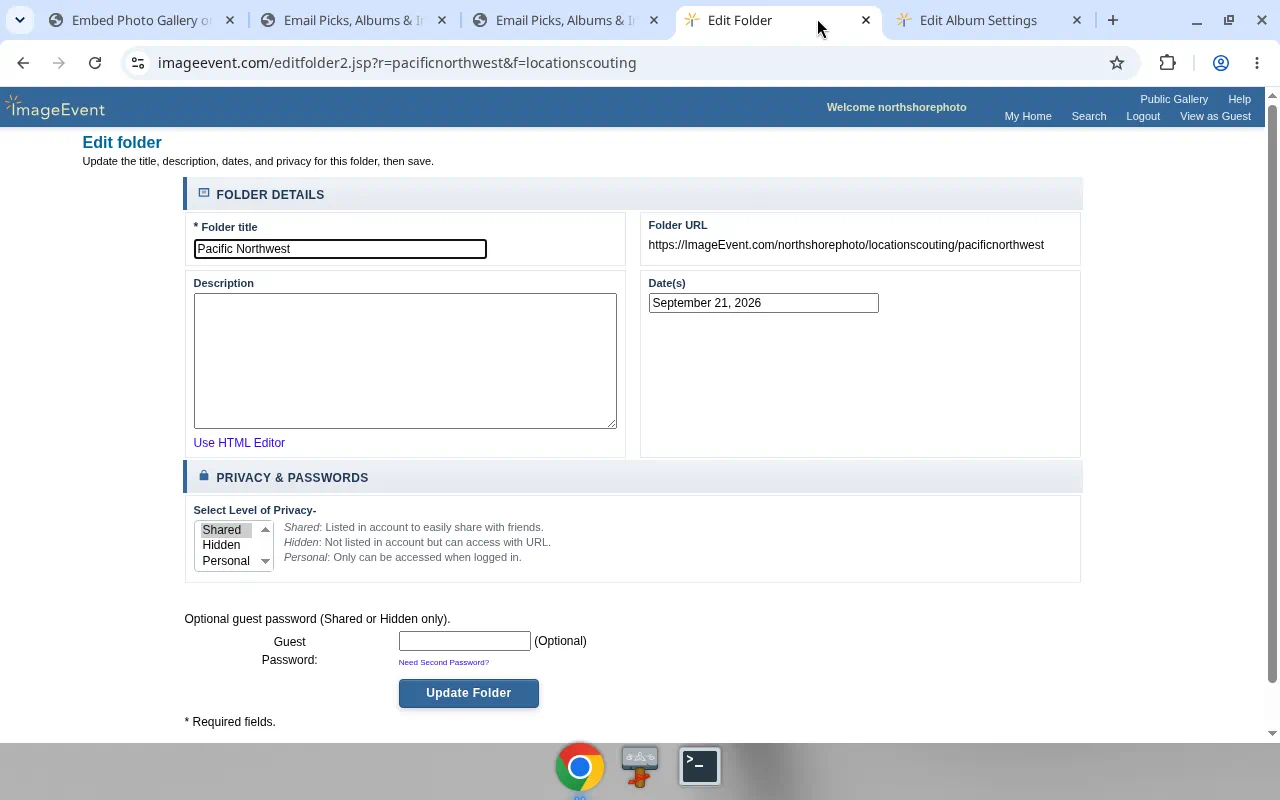Open the middle taskbar application icon
Image resolution: width=1280 pixels, height=800 pixels.
(x=640, y=767)
